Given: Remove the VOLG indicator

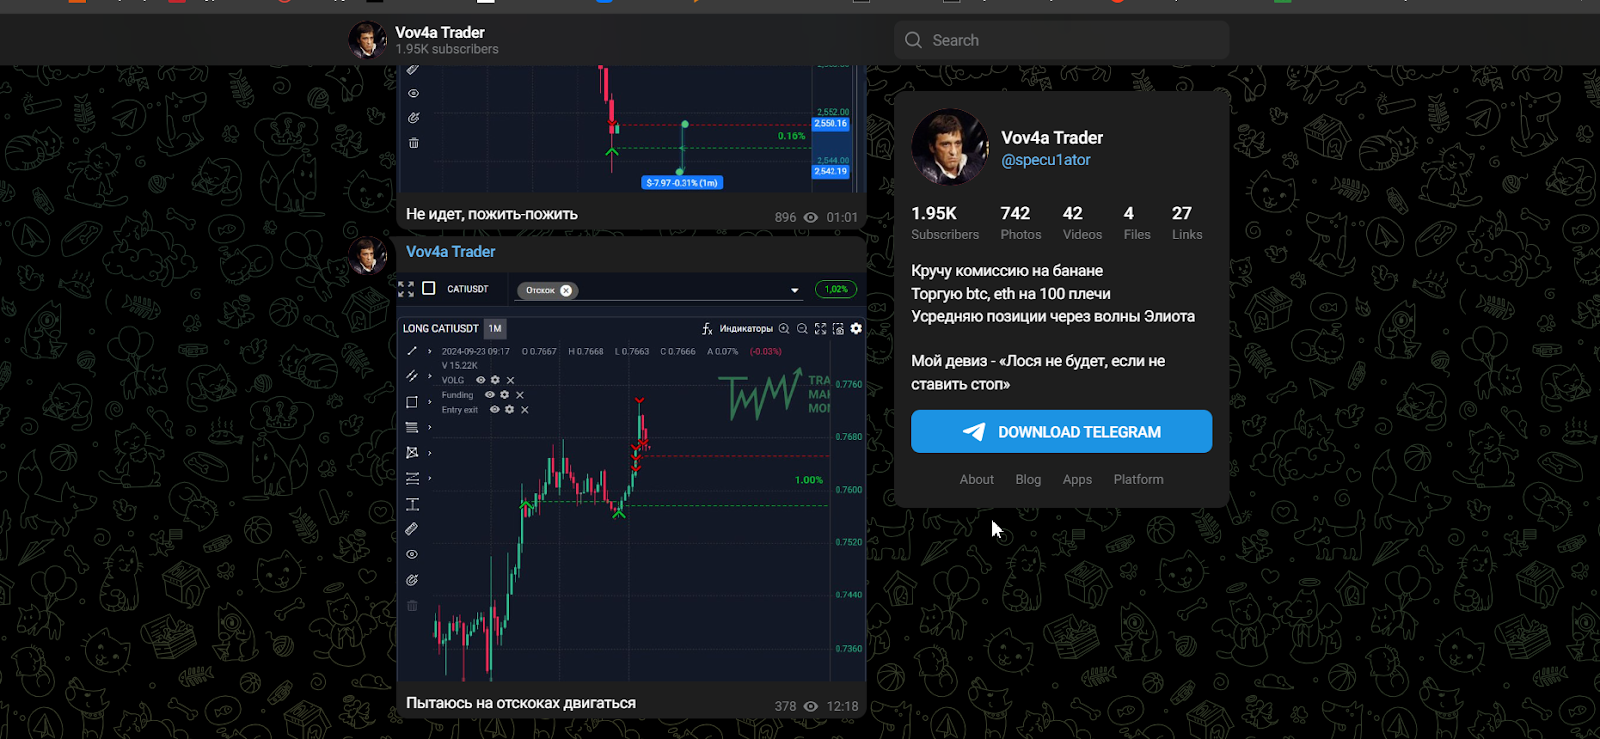Looking at the screenshot, I should (510, 380).
